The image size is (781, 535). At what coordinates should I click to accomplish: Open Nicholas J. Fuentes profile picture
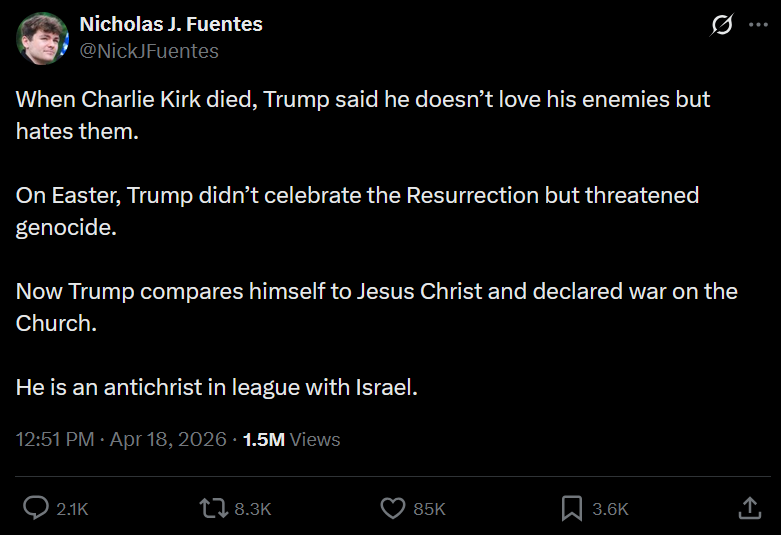click(41, 38)
